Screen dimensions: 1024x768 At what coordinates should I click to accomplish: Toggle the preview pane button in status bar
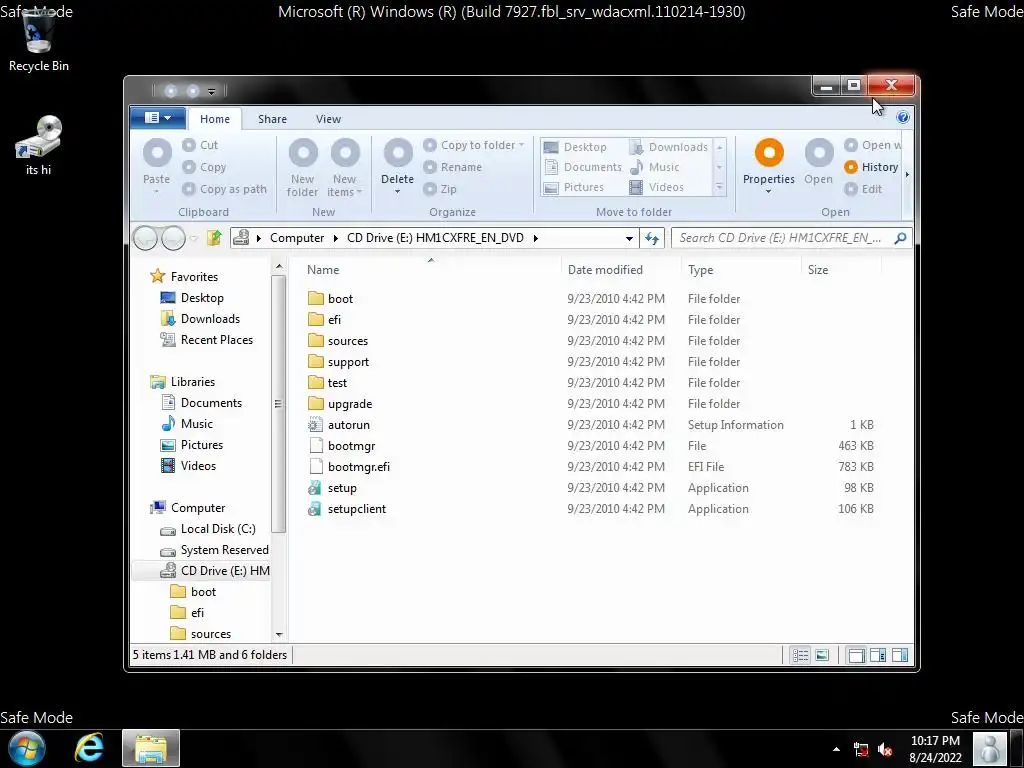click(x=899, y=655)
